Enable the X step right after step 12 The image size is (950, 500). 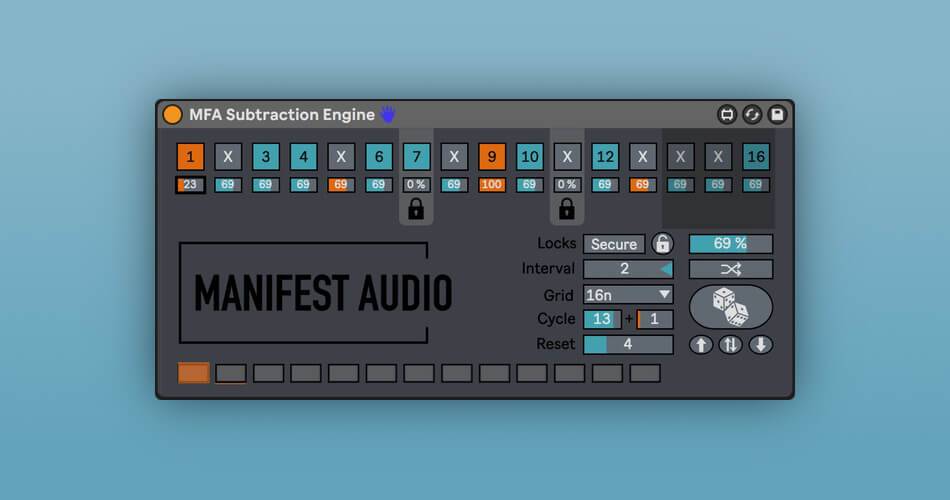[x=642, y=157]
